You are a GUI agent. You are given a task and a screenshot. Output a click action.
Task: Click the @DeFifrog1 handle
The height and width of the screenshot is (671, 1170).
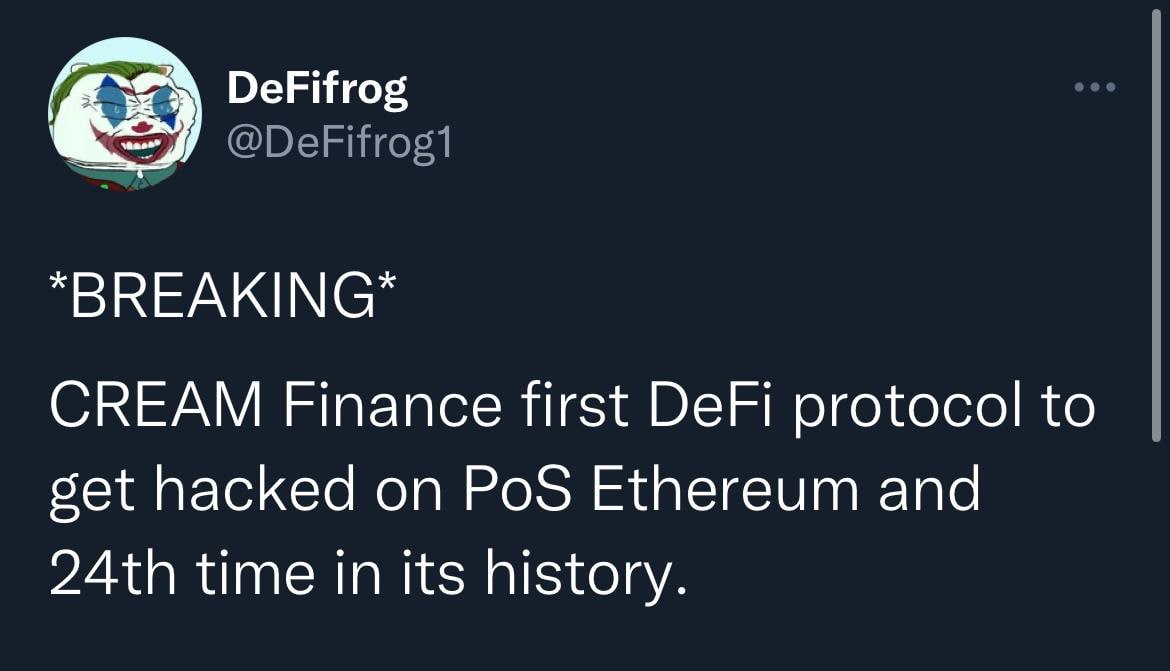point(340,144)
